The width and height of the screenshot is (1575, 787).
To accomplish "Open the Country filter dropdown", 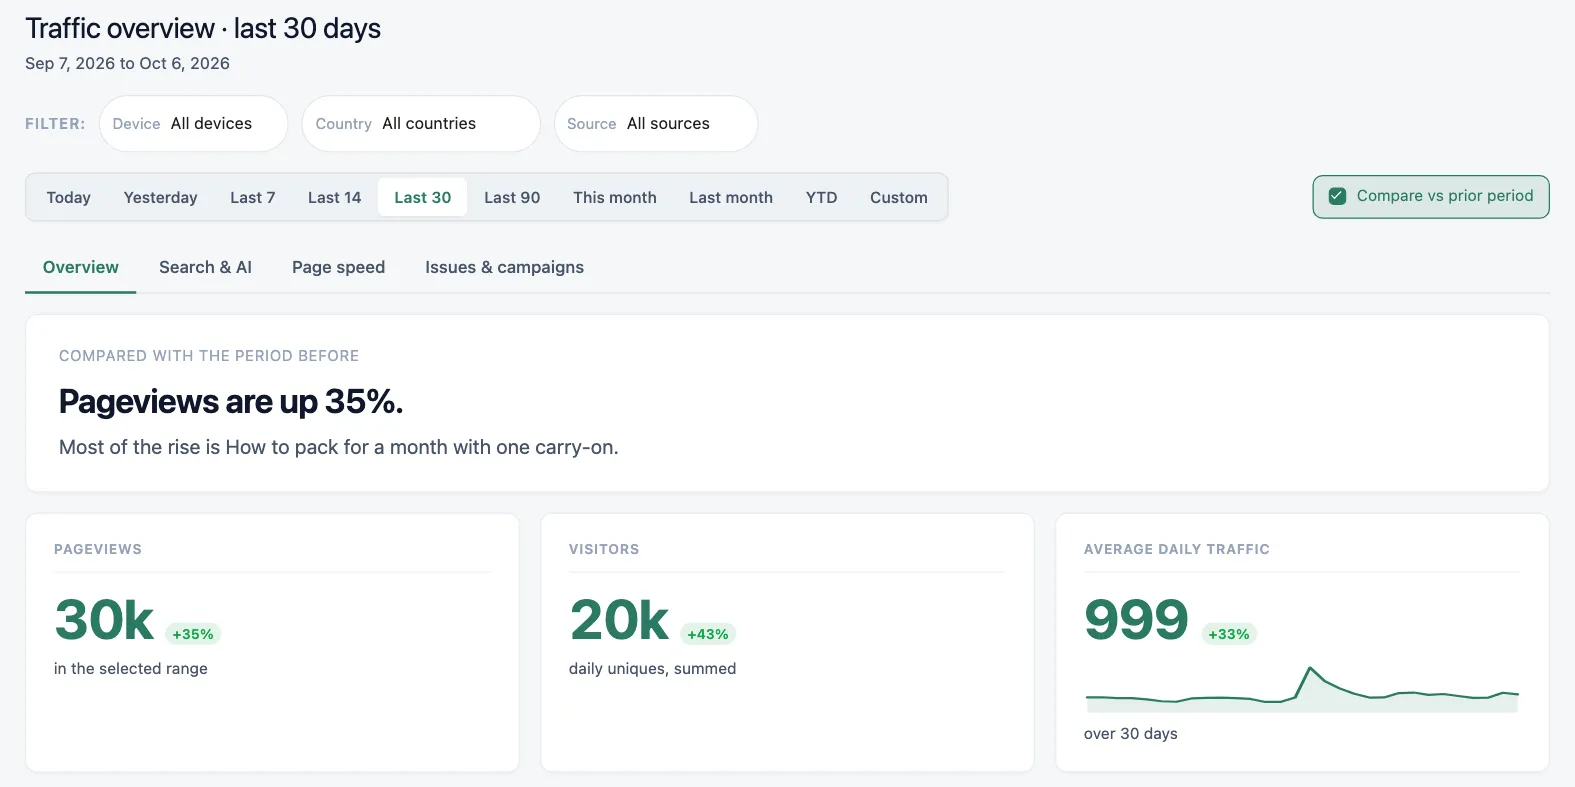I will (x=421, y=124).
